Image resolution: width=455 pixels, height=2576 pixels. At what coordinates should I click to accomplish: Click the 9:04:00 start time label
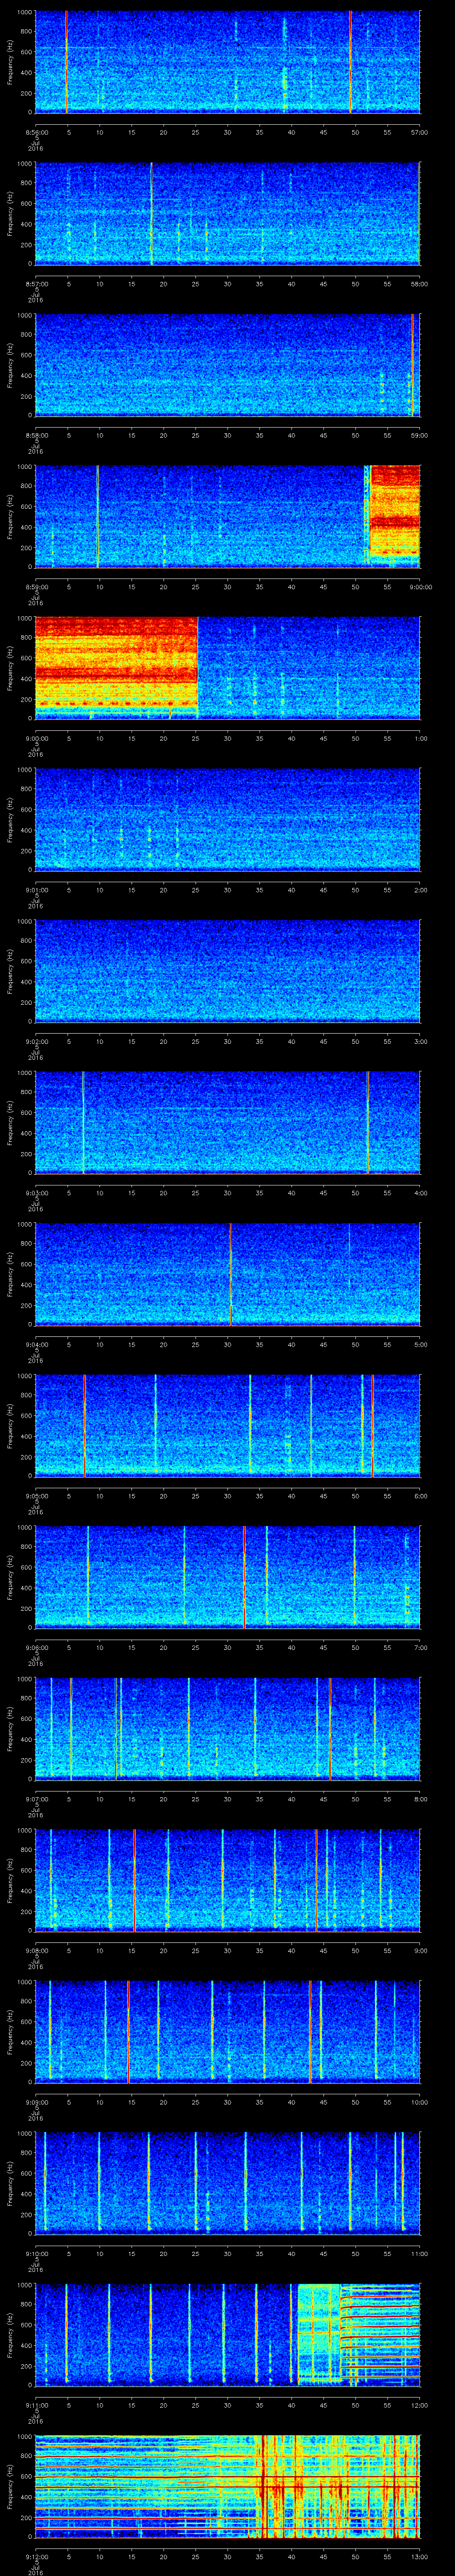tap(36, 1345)
